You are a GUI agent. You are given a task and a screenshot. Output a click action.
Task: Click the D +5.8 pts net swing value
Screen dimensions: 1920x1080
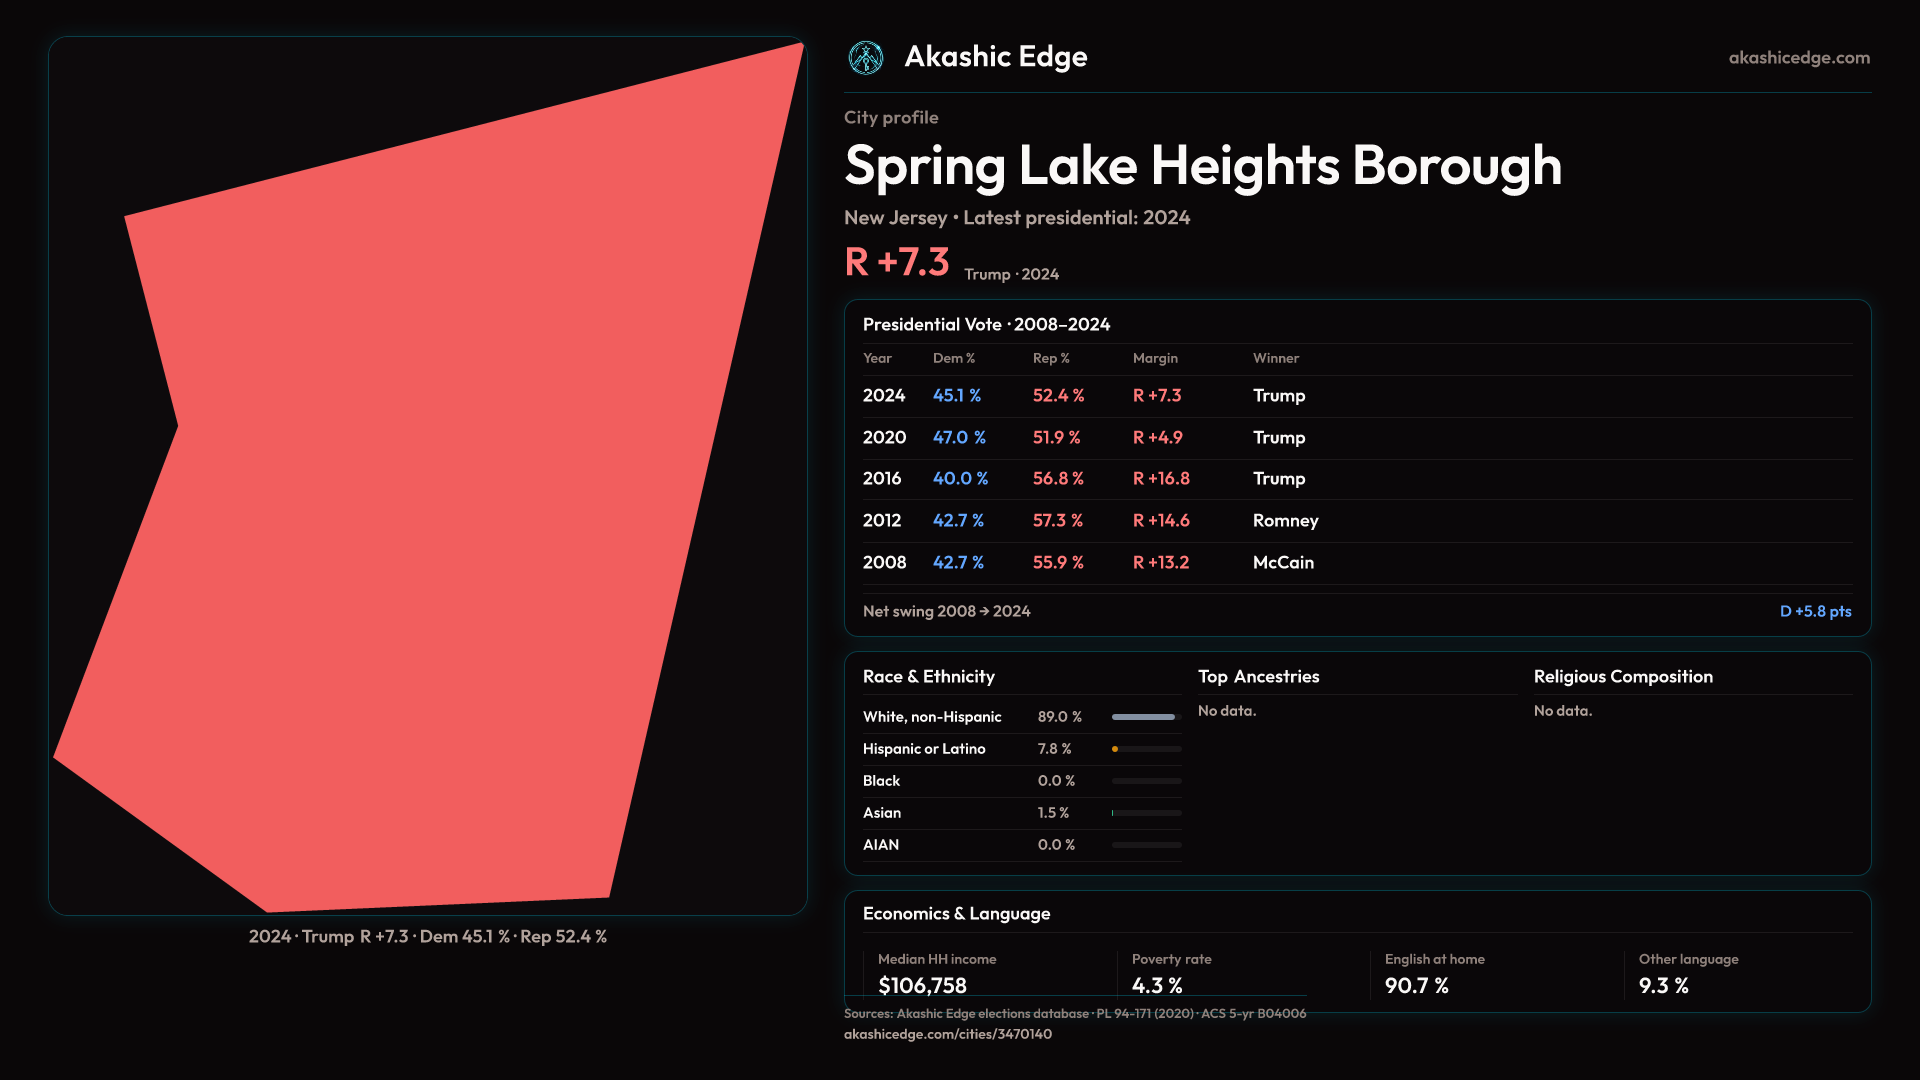(x=1814, y=611)
